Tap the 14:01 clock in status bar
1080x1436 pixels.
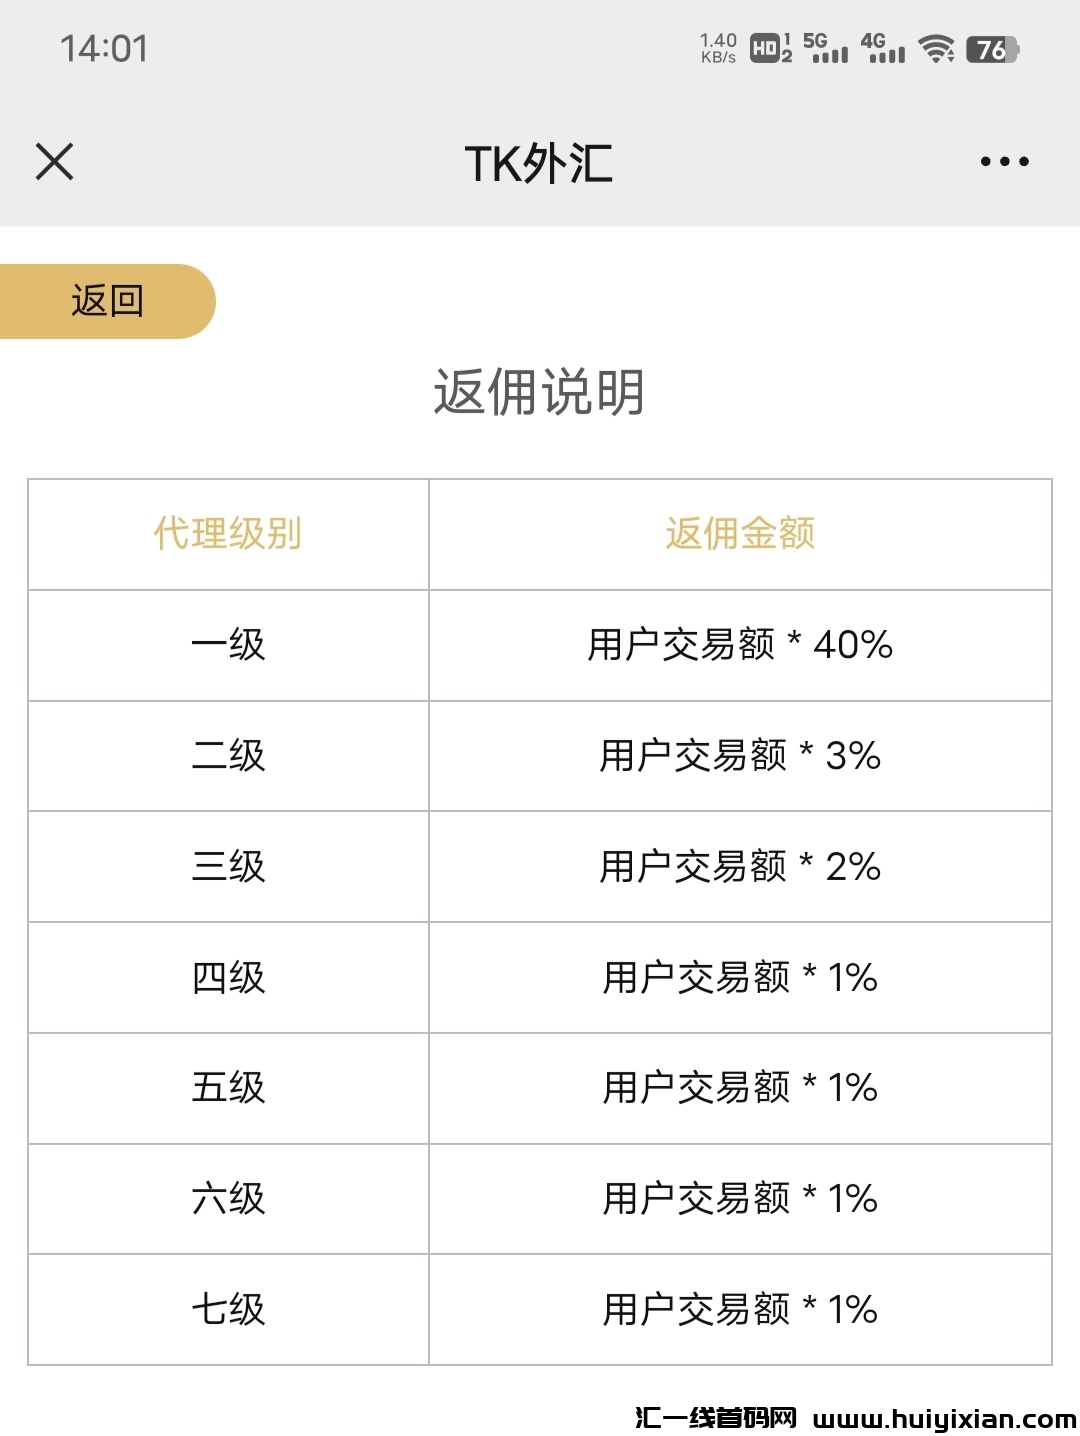coord(103,48)
